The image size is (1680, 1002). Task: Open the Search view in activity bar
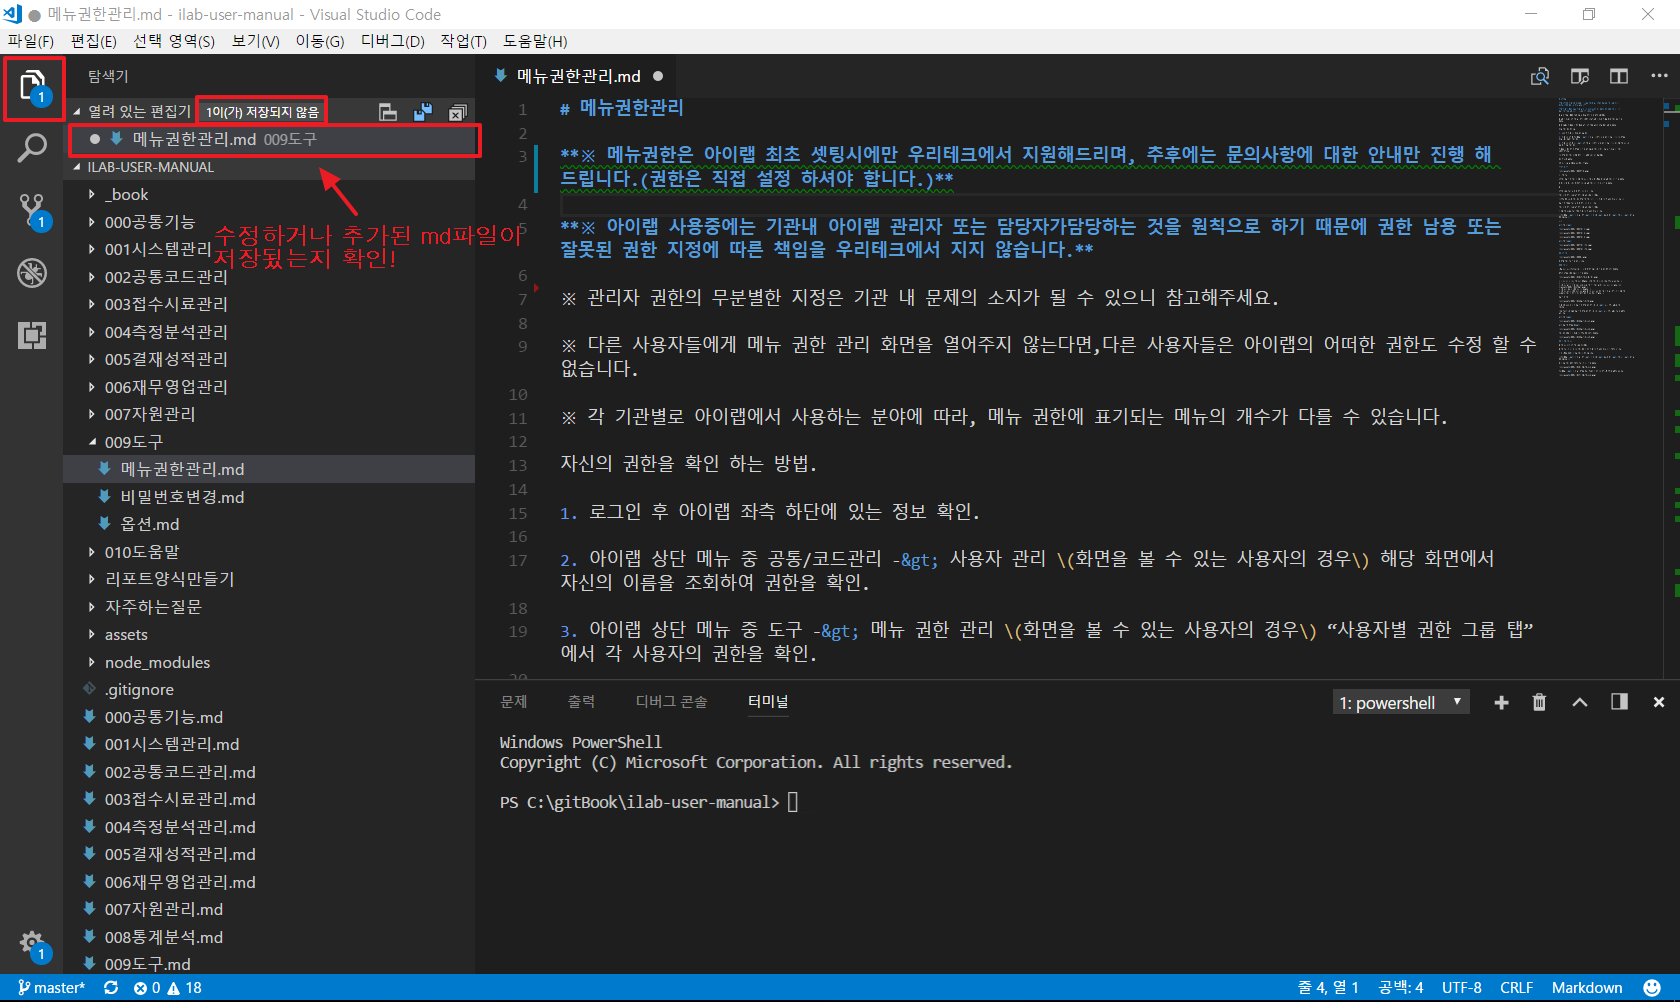pyautogui.click(x=32, y=148)
